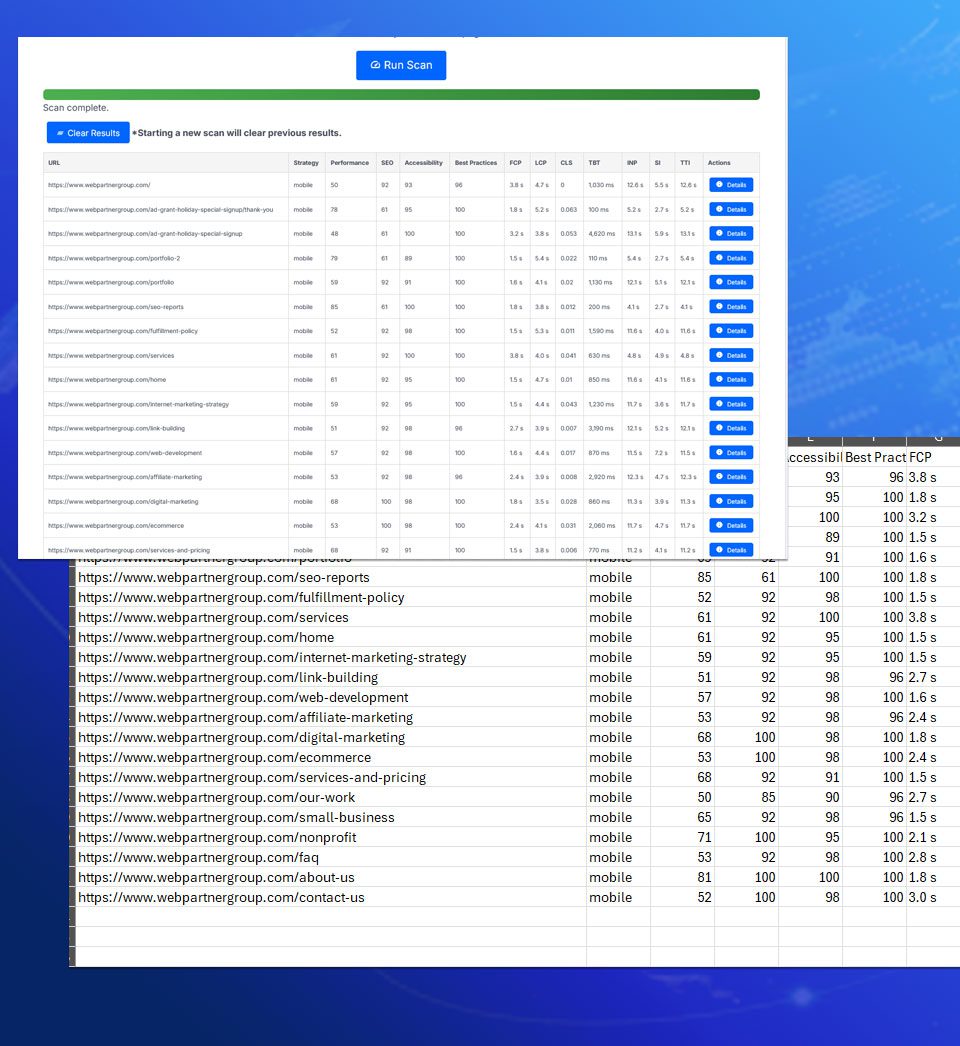Select the link-building URL in scan table
This screenshot has width=960, height=1046.
tap(117, 428)
